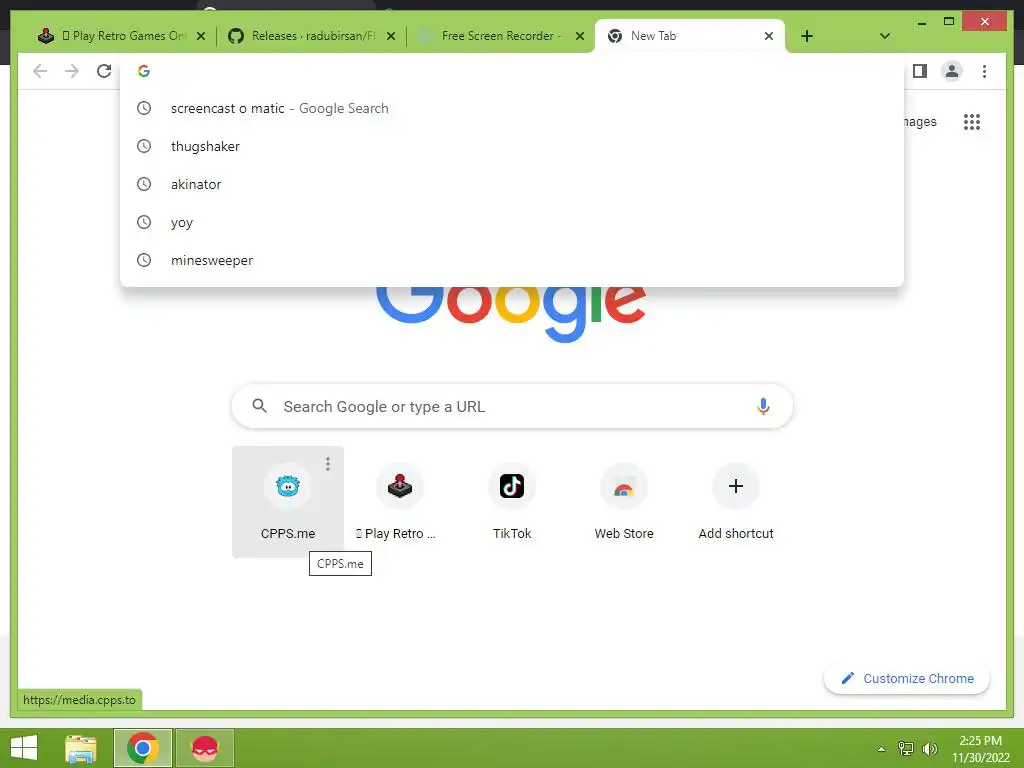This screenshot has height=768, width=1024.
Task: Choose the 'thugshaker' suggestion
Action: [x=512, y=146]
